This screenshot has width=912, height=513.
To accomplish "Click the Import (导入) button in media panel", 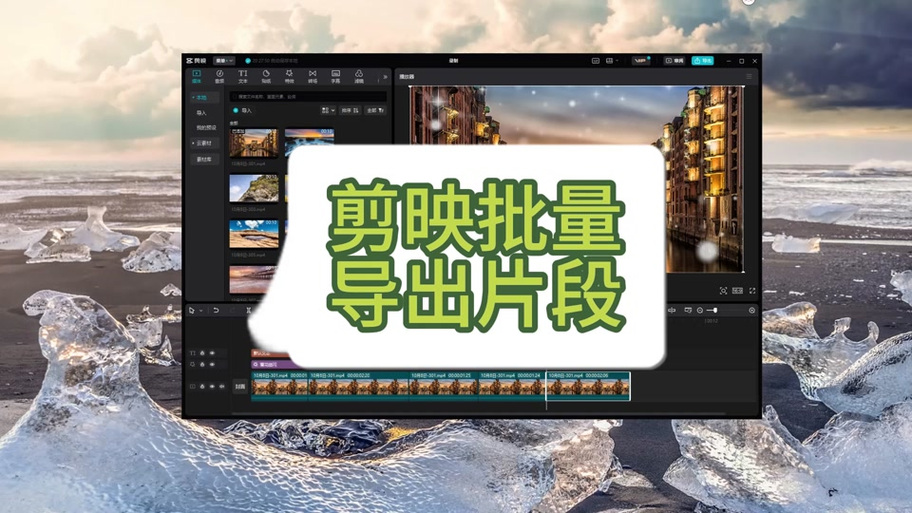I will tap(243, 110).
